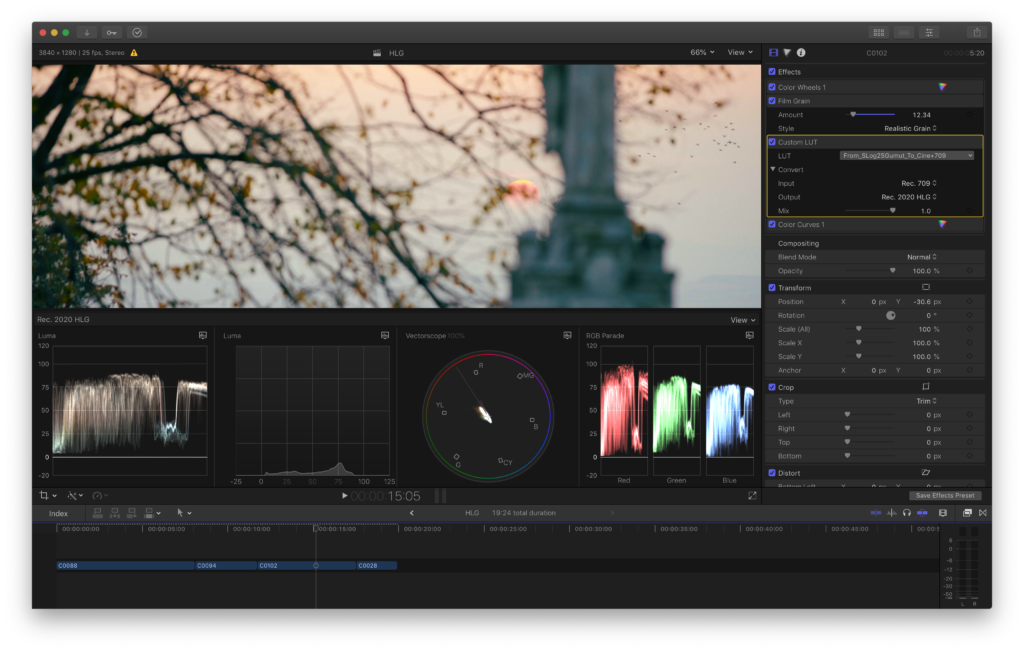
Task: Show the browser grid icon
Action: [879, 33]
